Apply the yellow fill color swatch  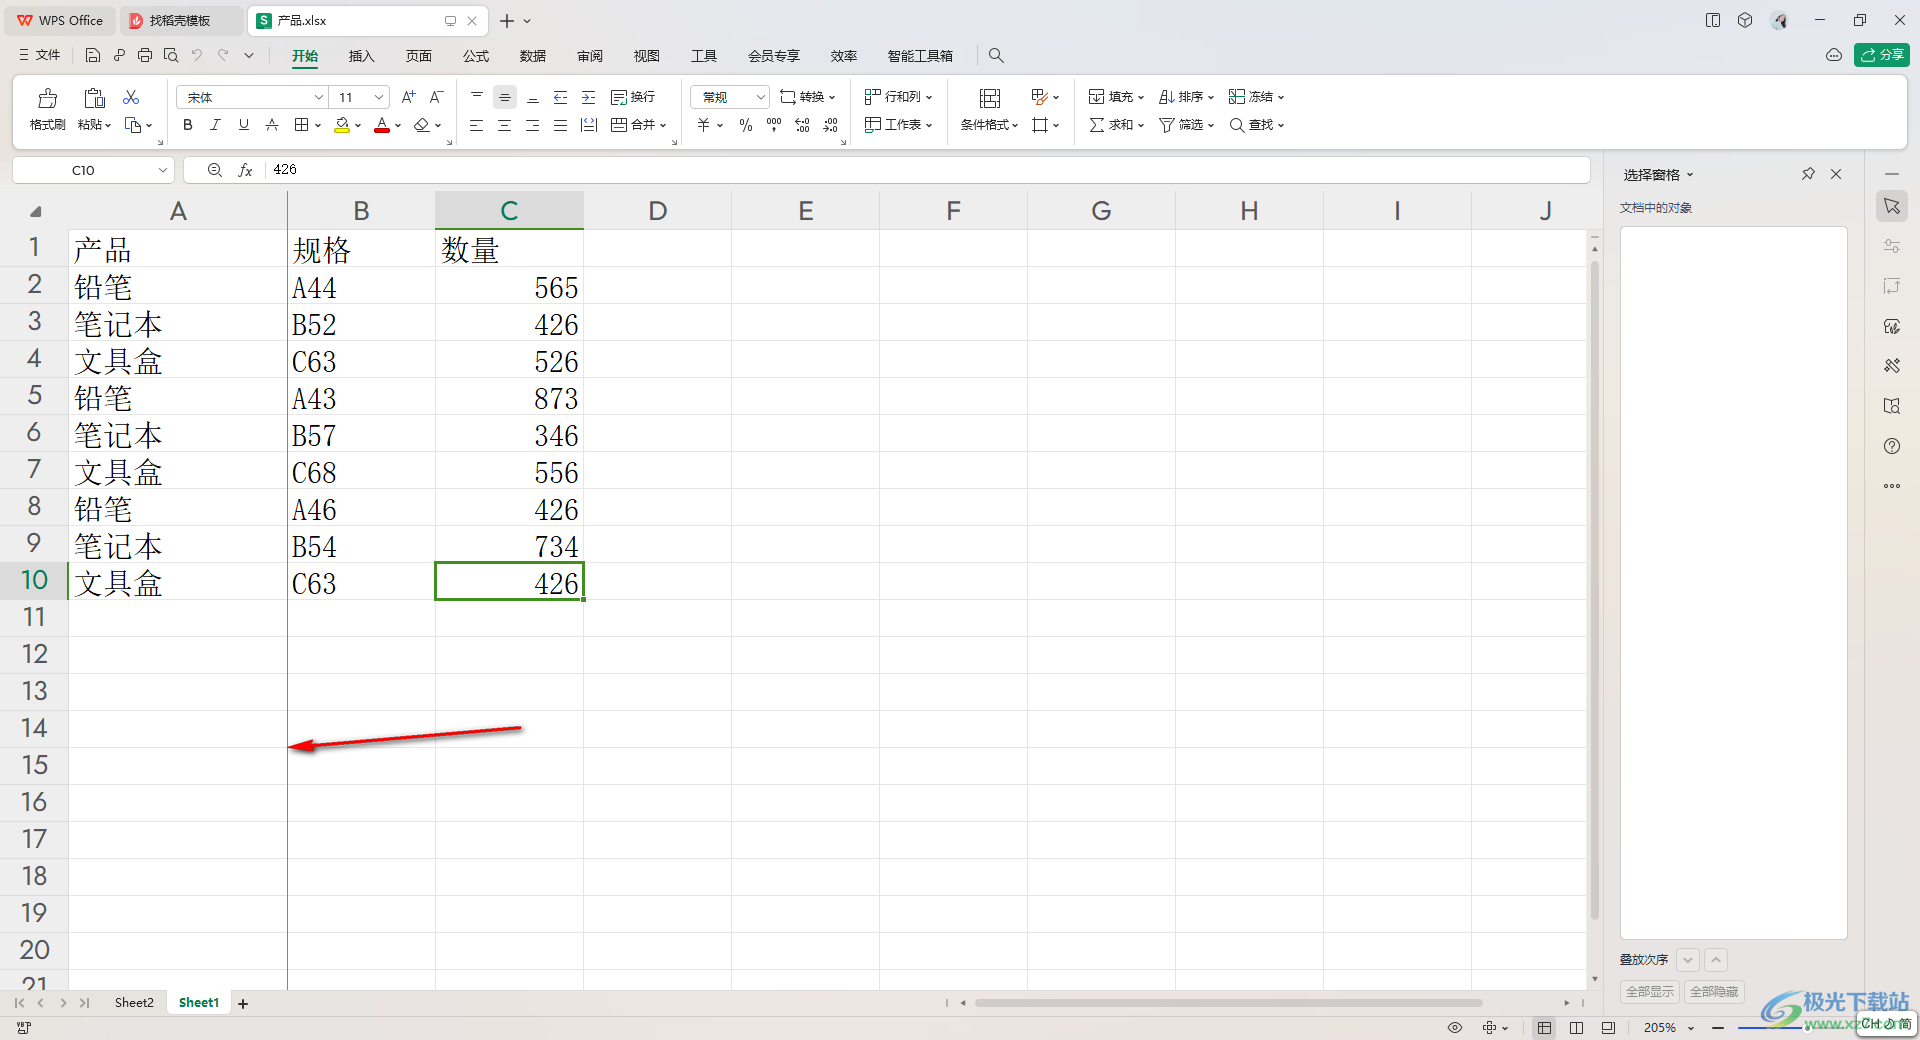(x=342, y=125)
